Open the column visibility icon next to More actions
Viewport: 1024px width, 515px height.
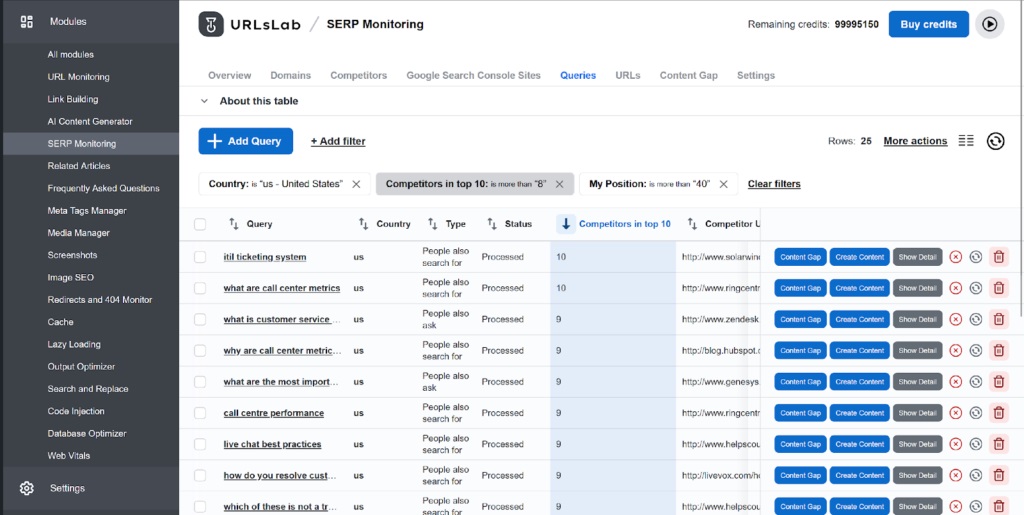pos(966,141)
